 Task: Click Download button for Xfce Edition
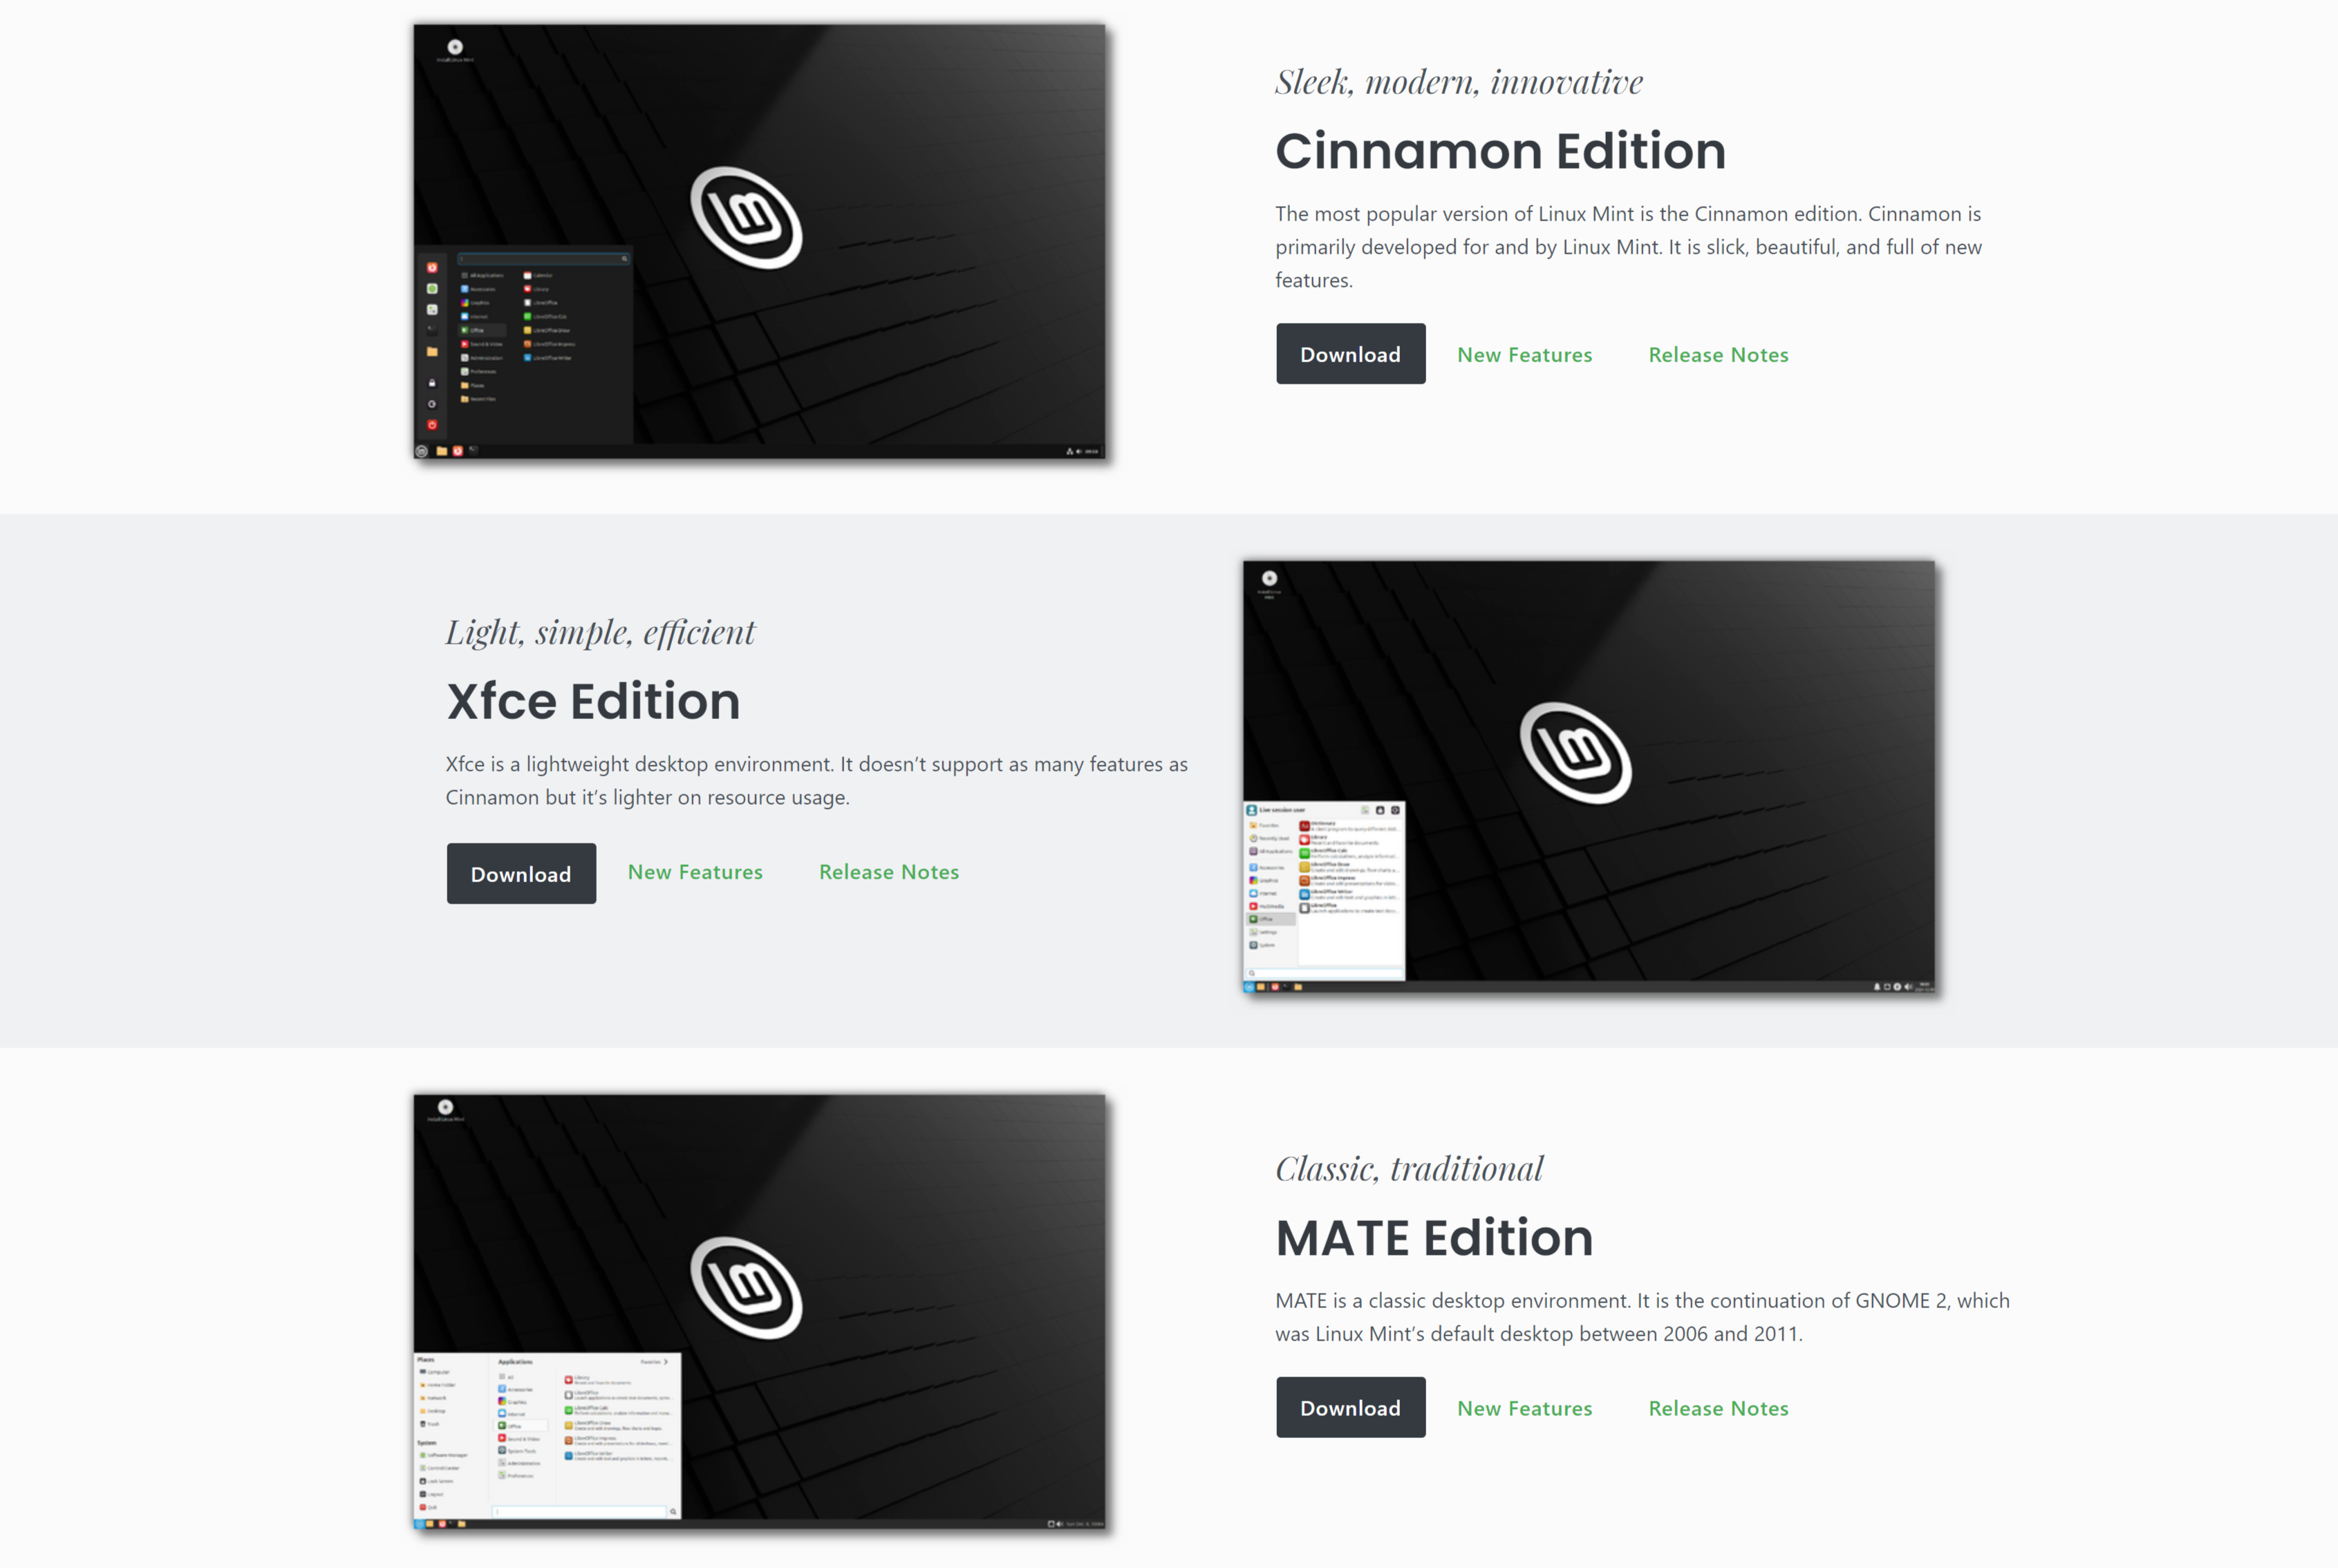point(521,872)
